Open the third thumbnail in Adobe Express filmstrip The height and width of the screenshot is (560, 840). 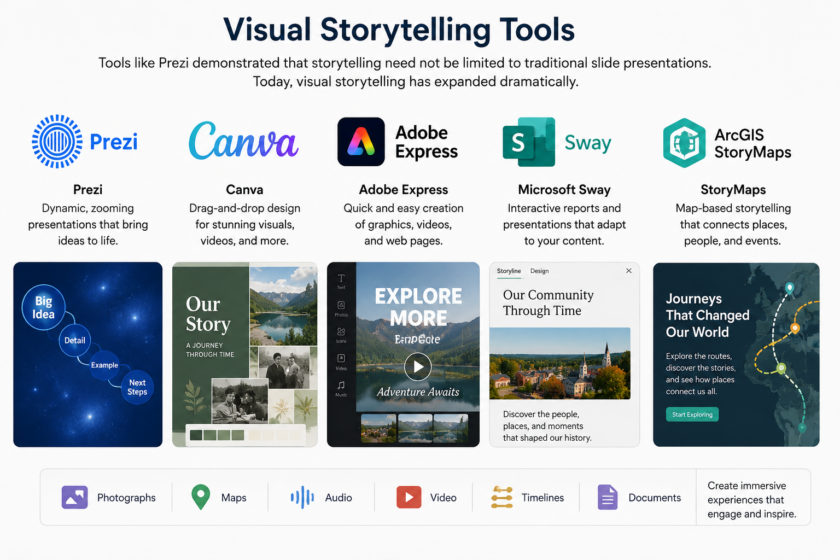[x=451, y=428]
